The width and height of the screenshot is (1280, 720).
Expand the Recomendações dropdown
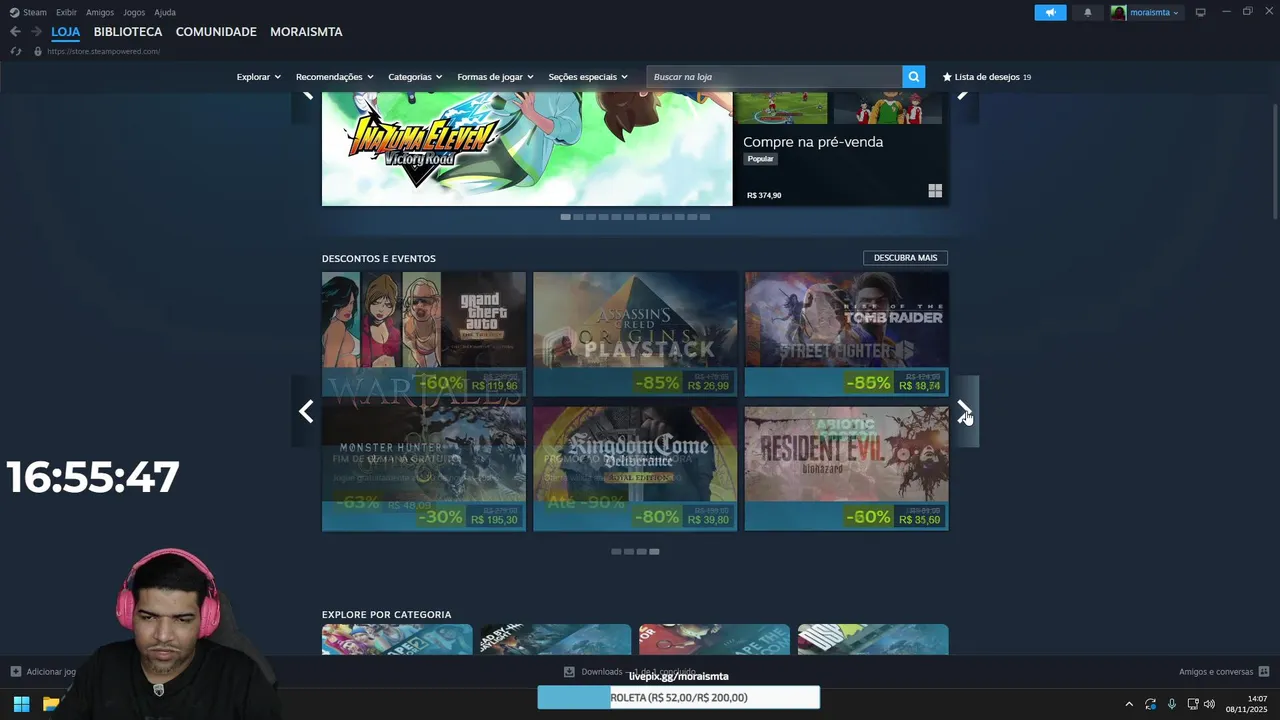point(334,77)
